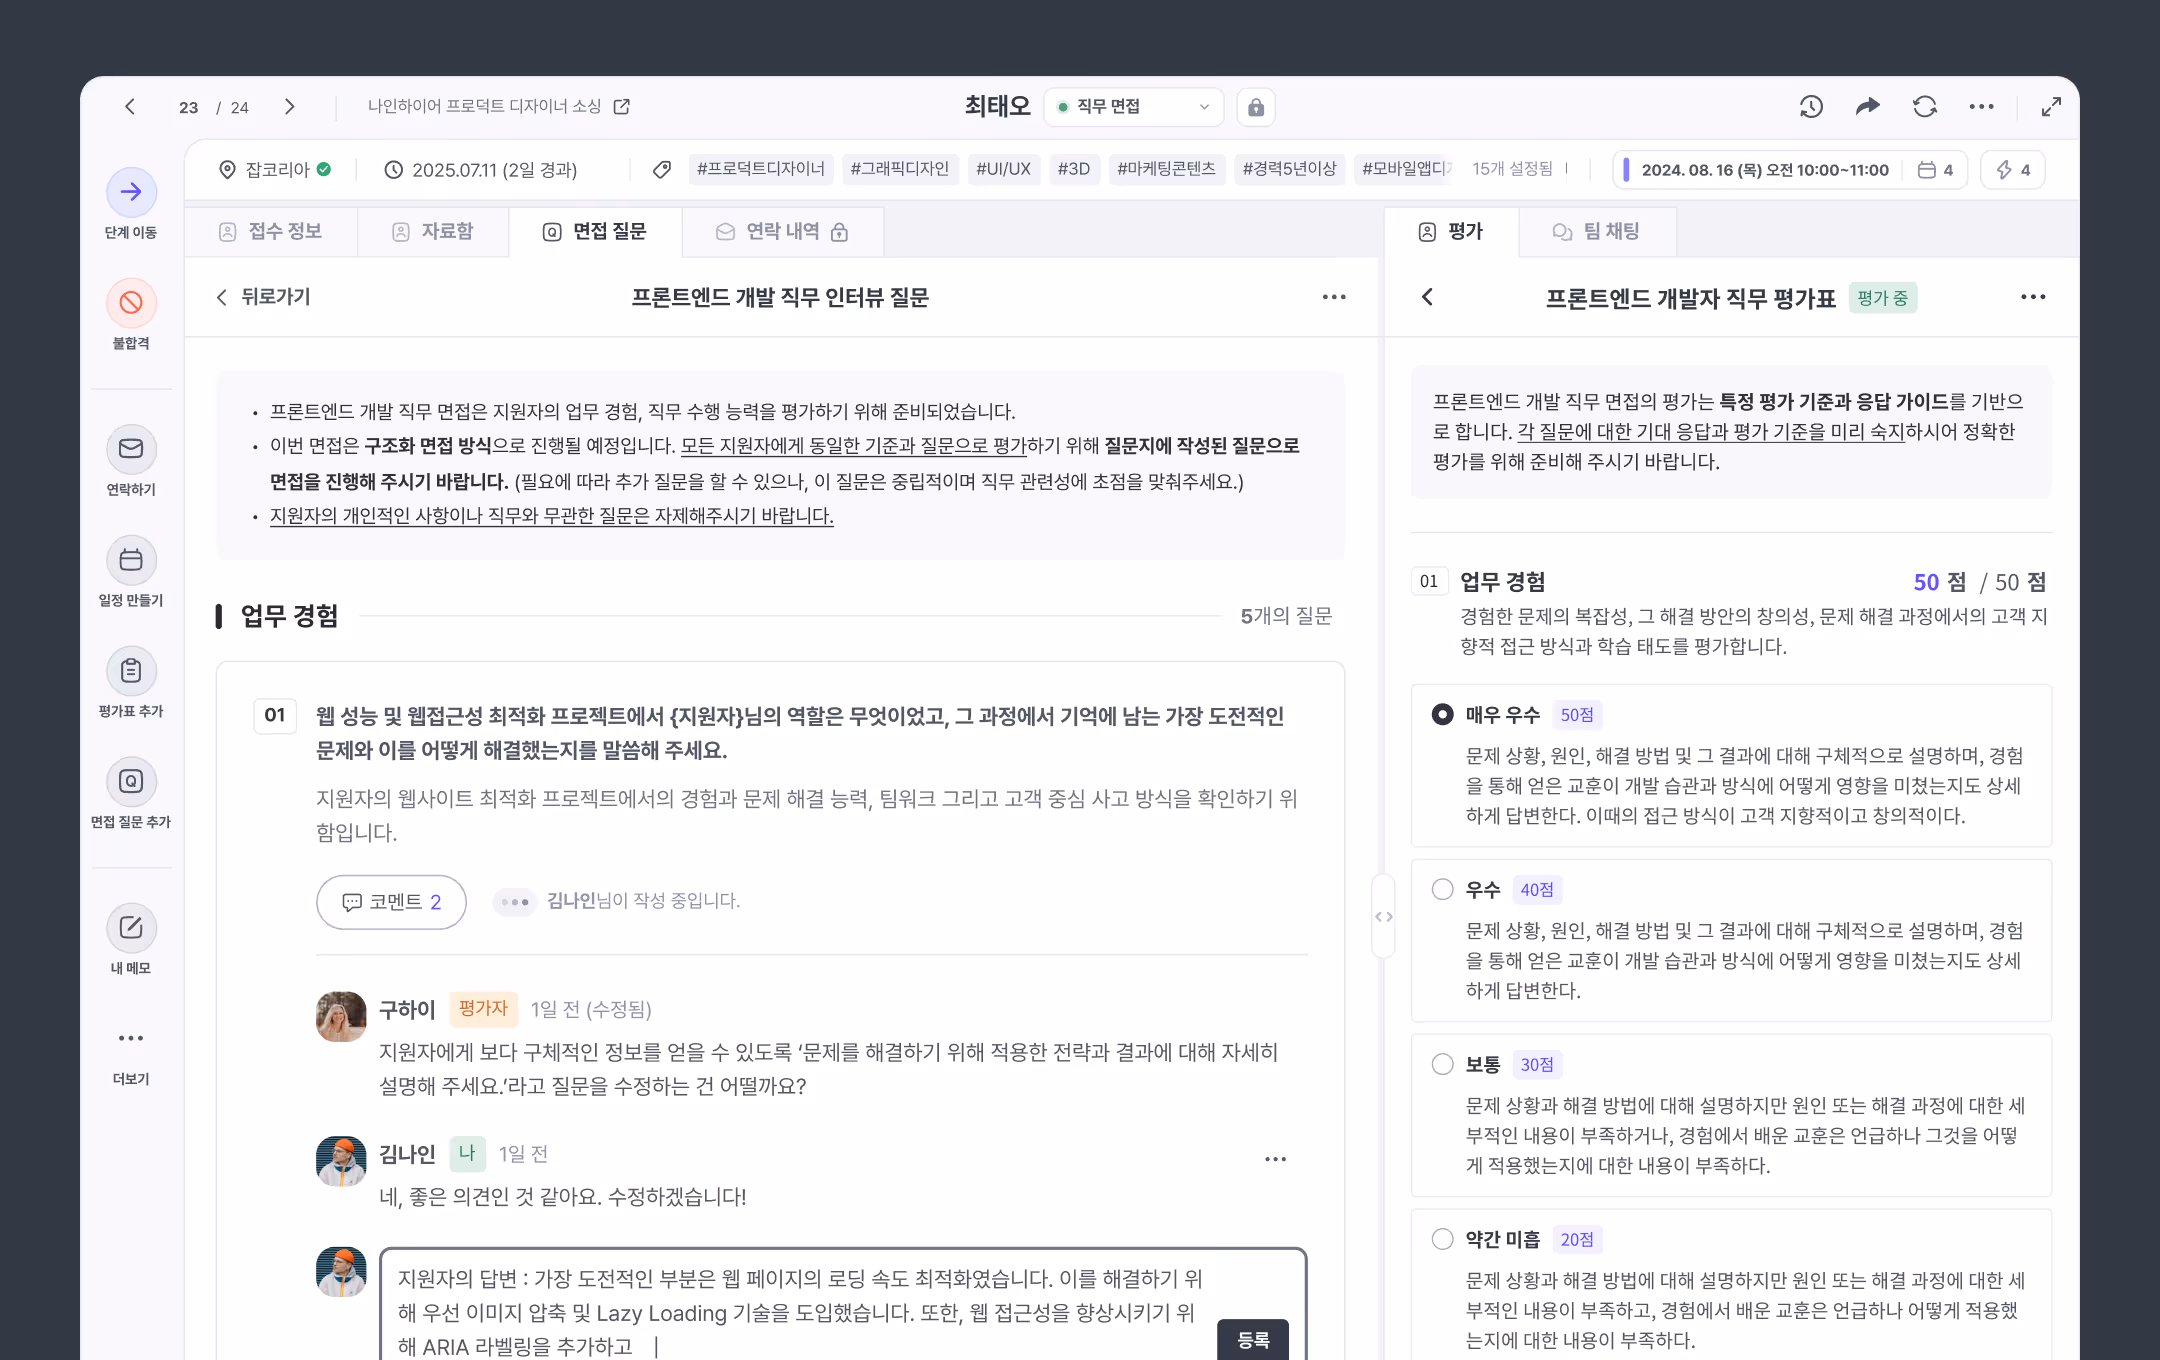Viewport: 2160px width, 1360px height.
Task: Open the 연락하기 mail icon
Action: [131, 449]
